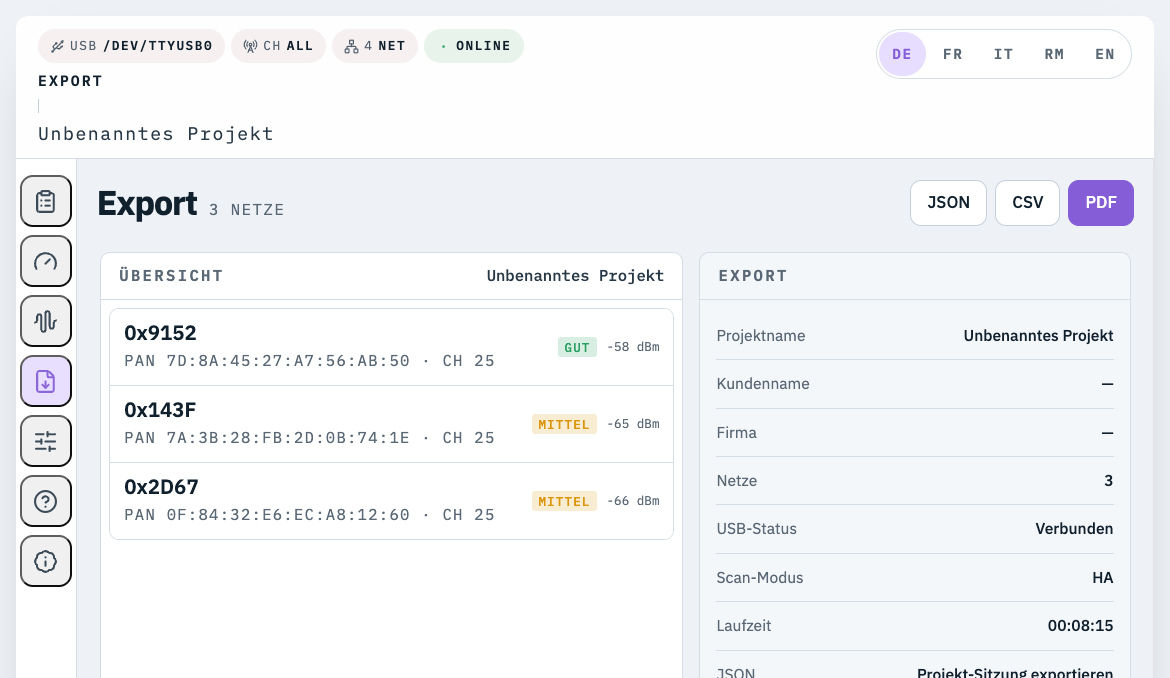
Task: Export data as PDF
Action: pyautogui.click(x=1100, y=202)
